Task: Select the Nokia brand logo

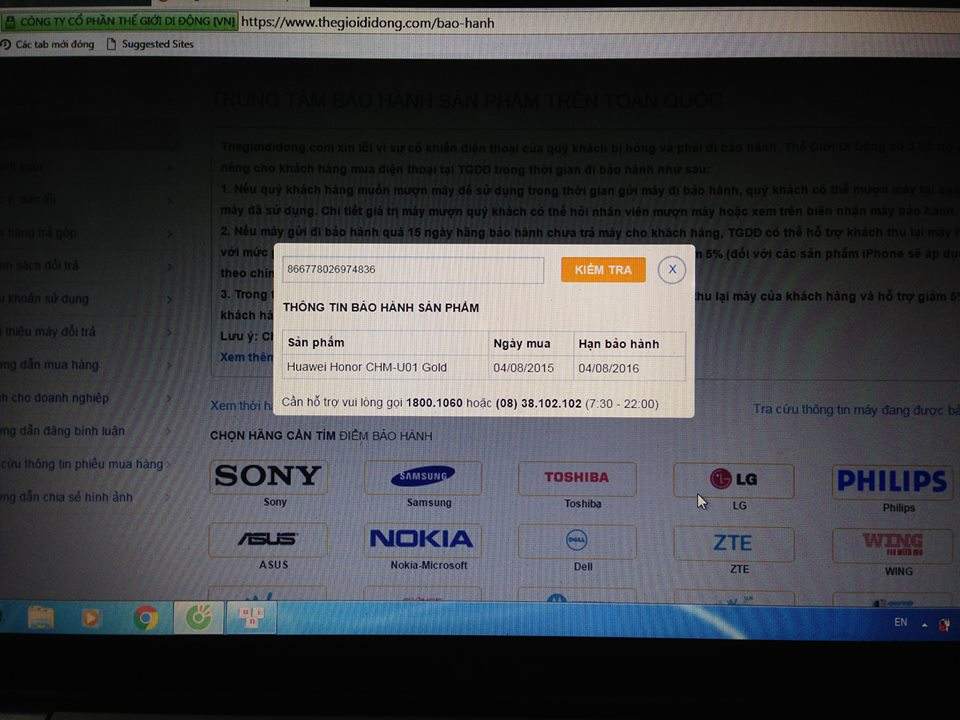Action: [x=422, y=540]
